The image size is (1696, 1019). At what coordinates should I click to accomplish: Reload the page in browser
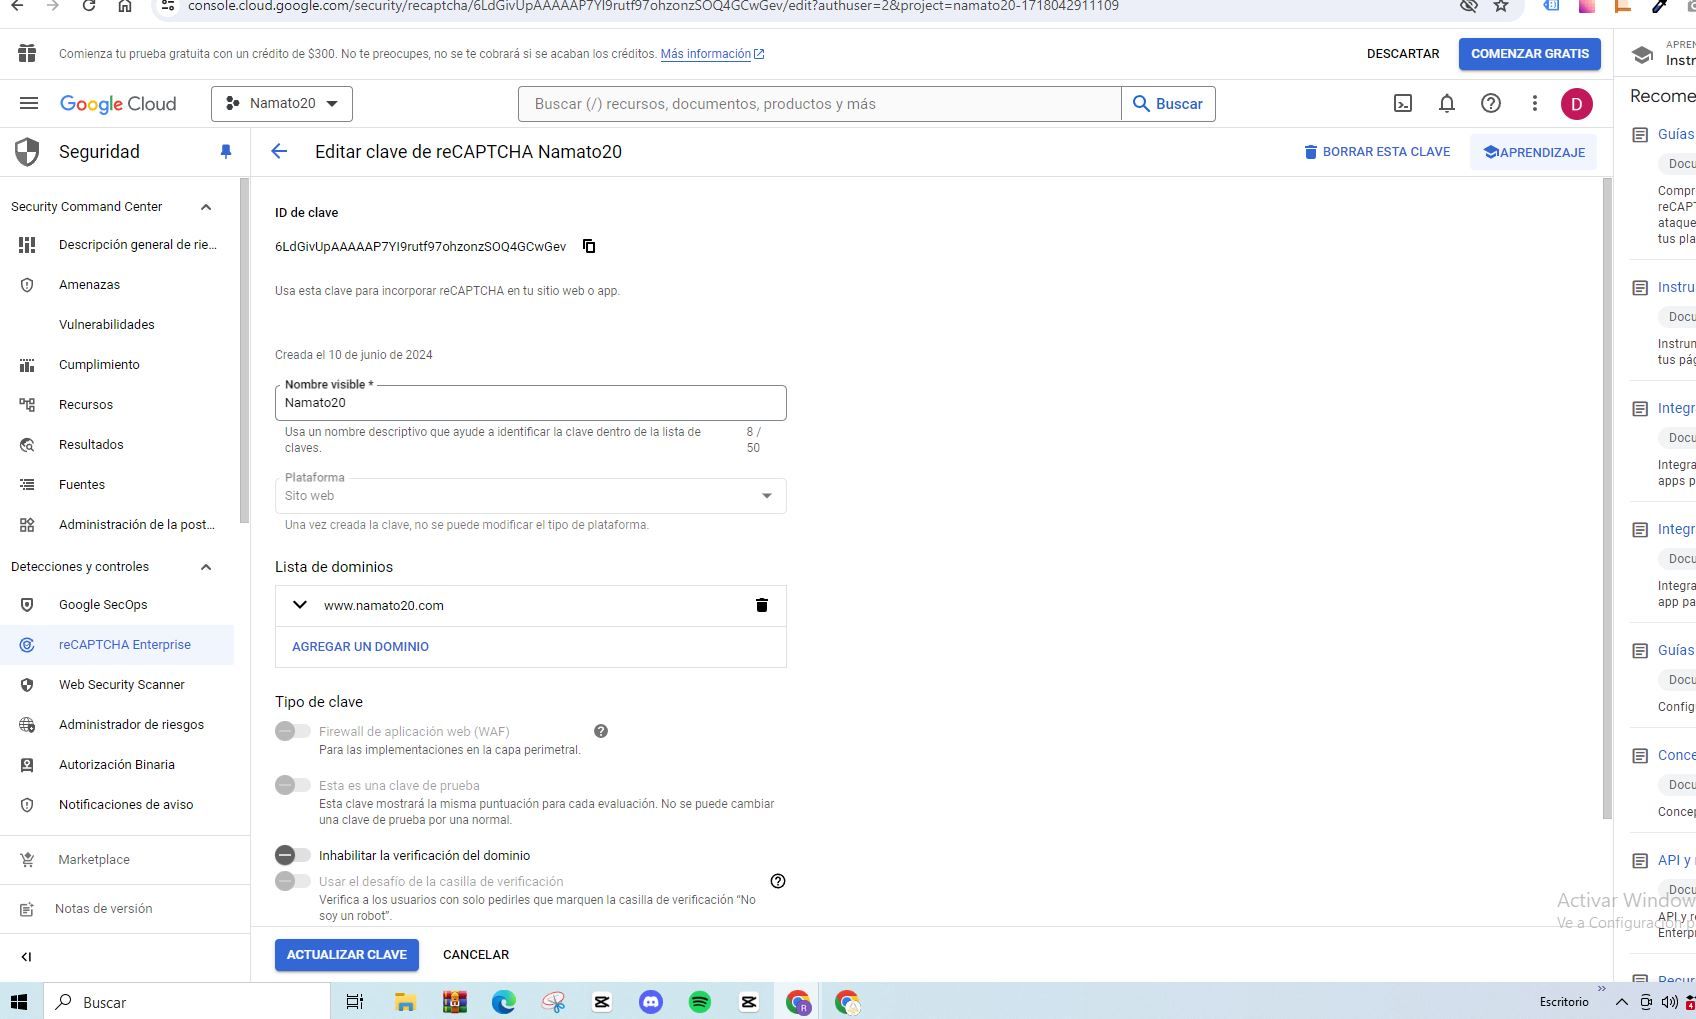pos(89,6)
